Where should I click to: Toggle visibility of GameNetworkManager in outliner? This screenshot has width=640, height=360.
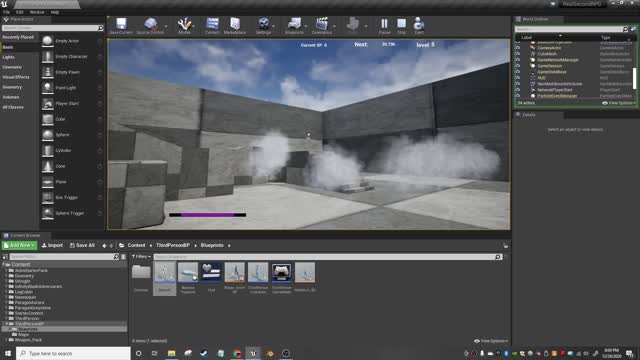(518, 60)
